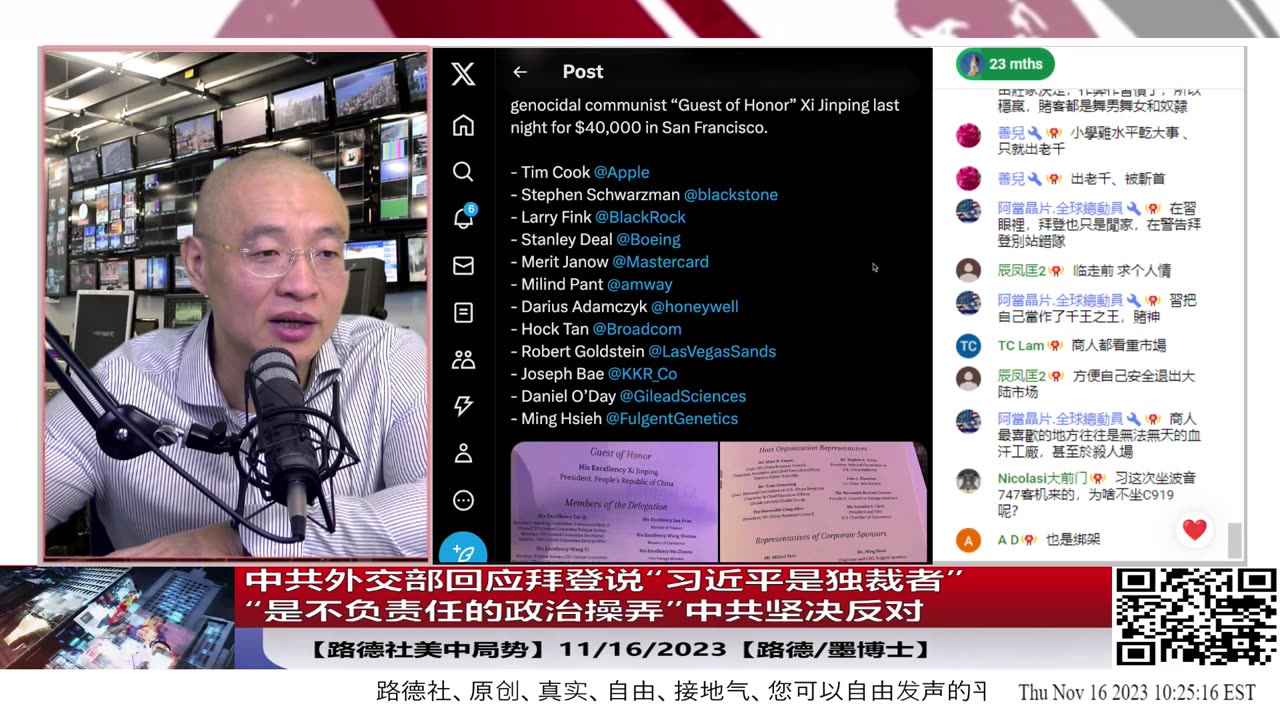
Task: Open the Explore search icon
Action: (463, 172)
